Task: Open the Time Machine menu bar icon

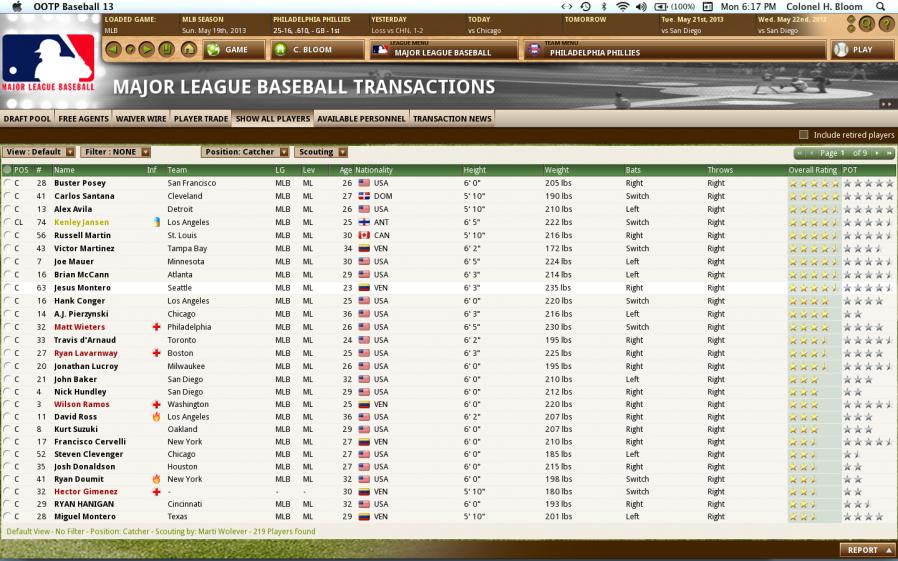Action: [585, 7]
